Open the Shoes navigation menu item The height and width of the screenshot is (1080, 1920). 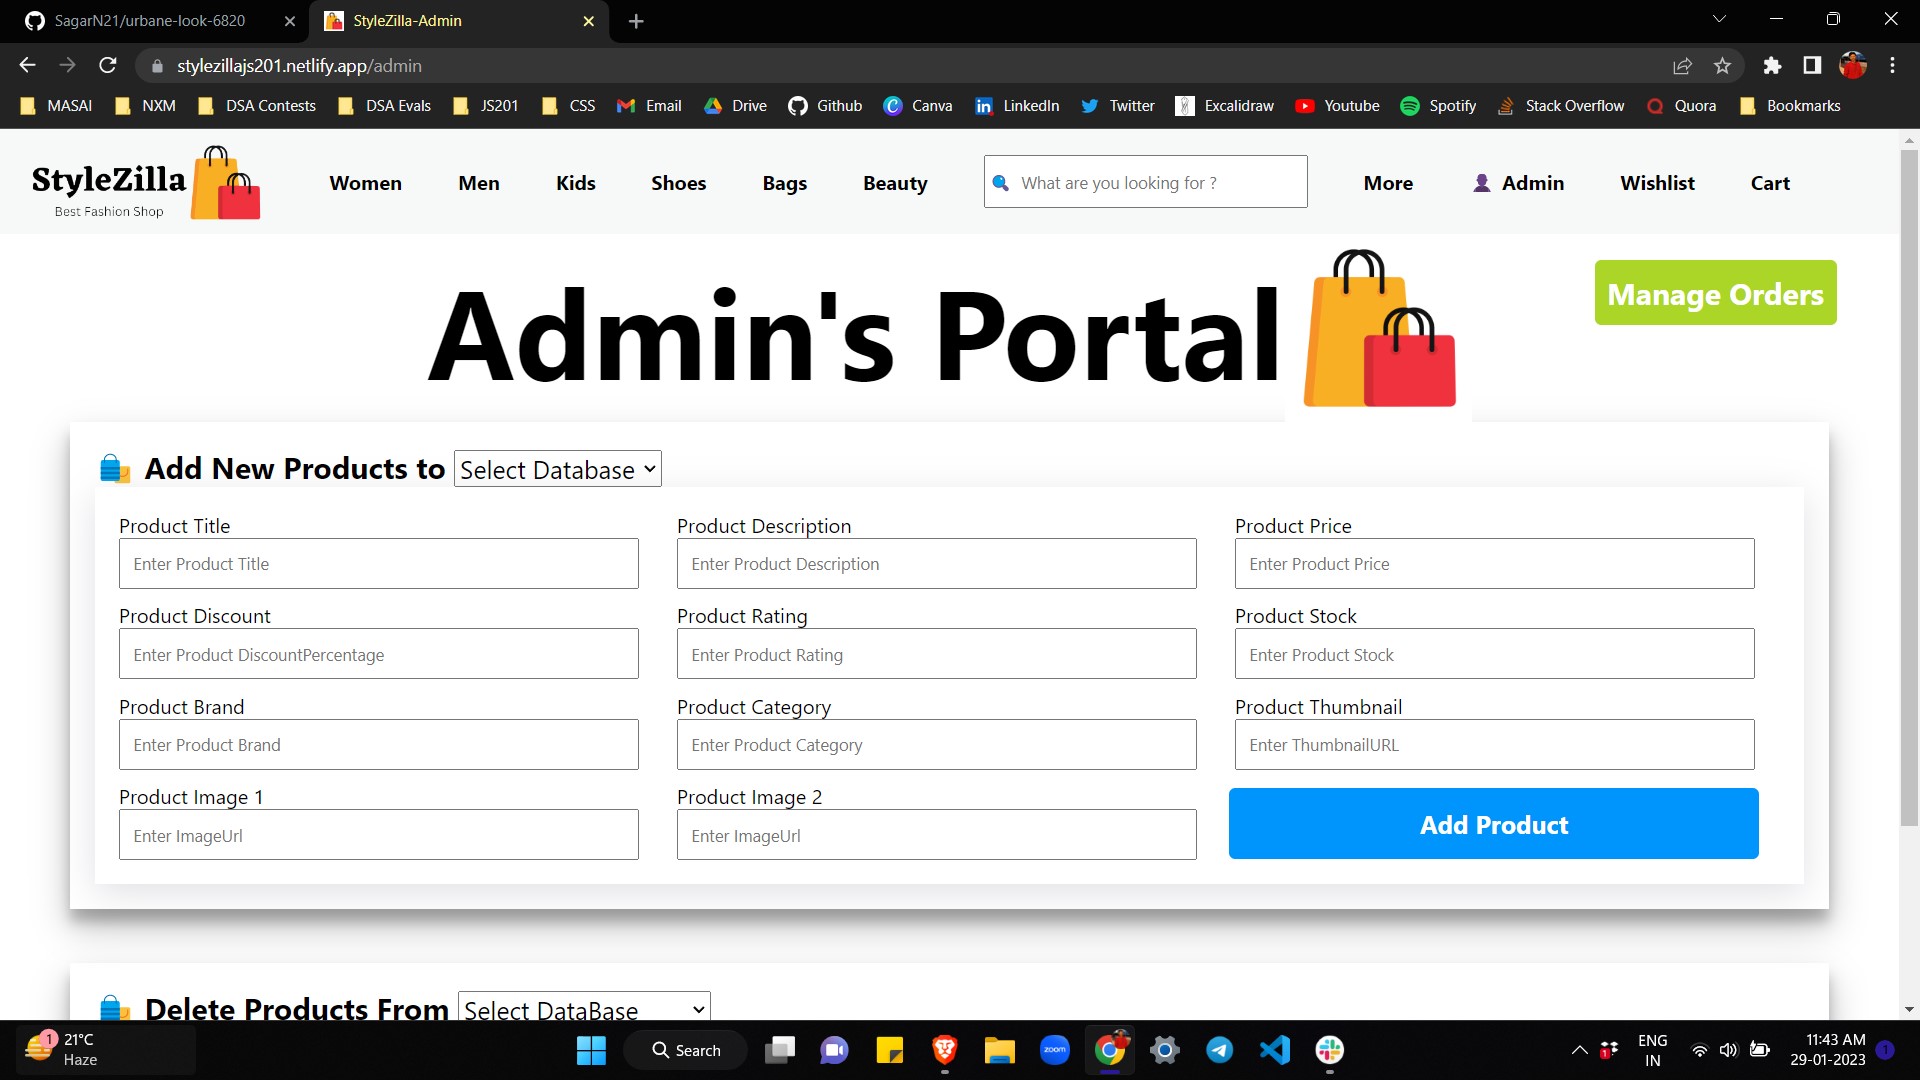(x=678, y=183)
